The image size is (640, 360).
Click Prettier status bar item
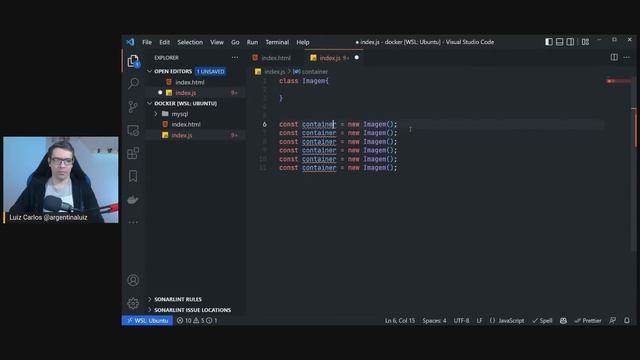click(588, 320)
